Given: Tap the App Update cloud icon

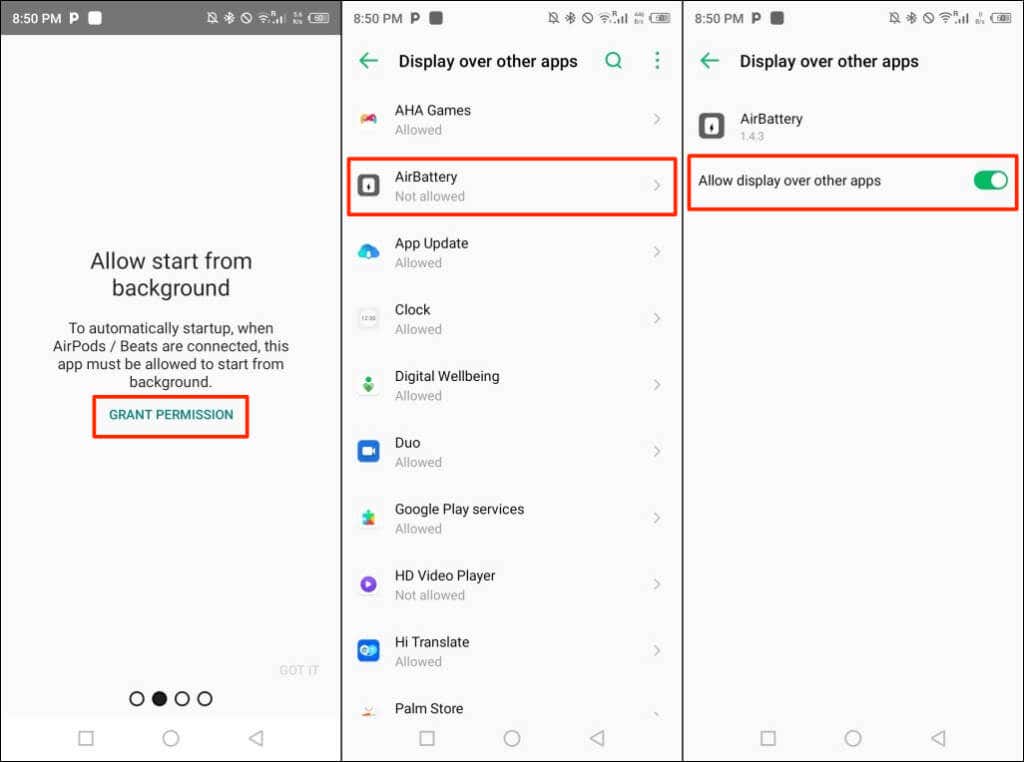Looking at the screenshot, I should [x=368, y=251].
